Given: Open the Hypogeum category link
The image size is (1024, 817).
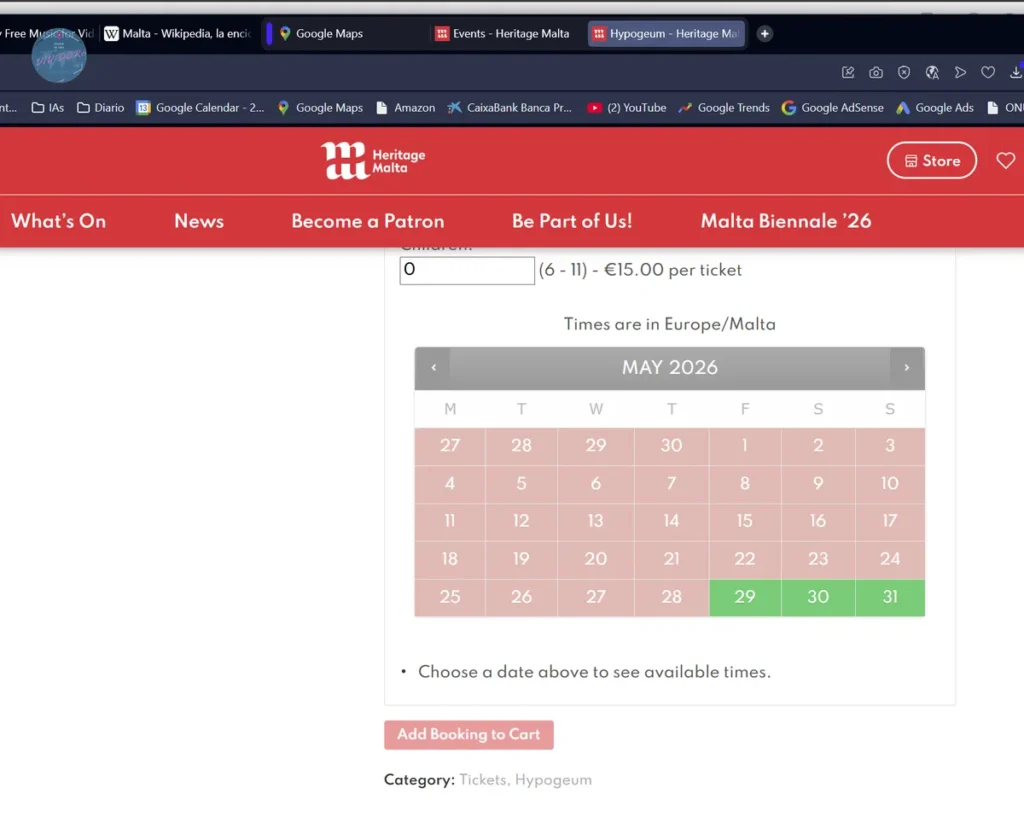Looking at the screenshot, I should pos(553,780).
